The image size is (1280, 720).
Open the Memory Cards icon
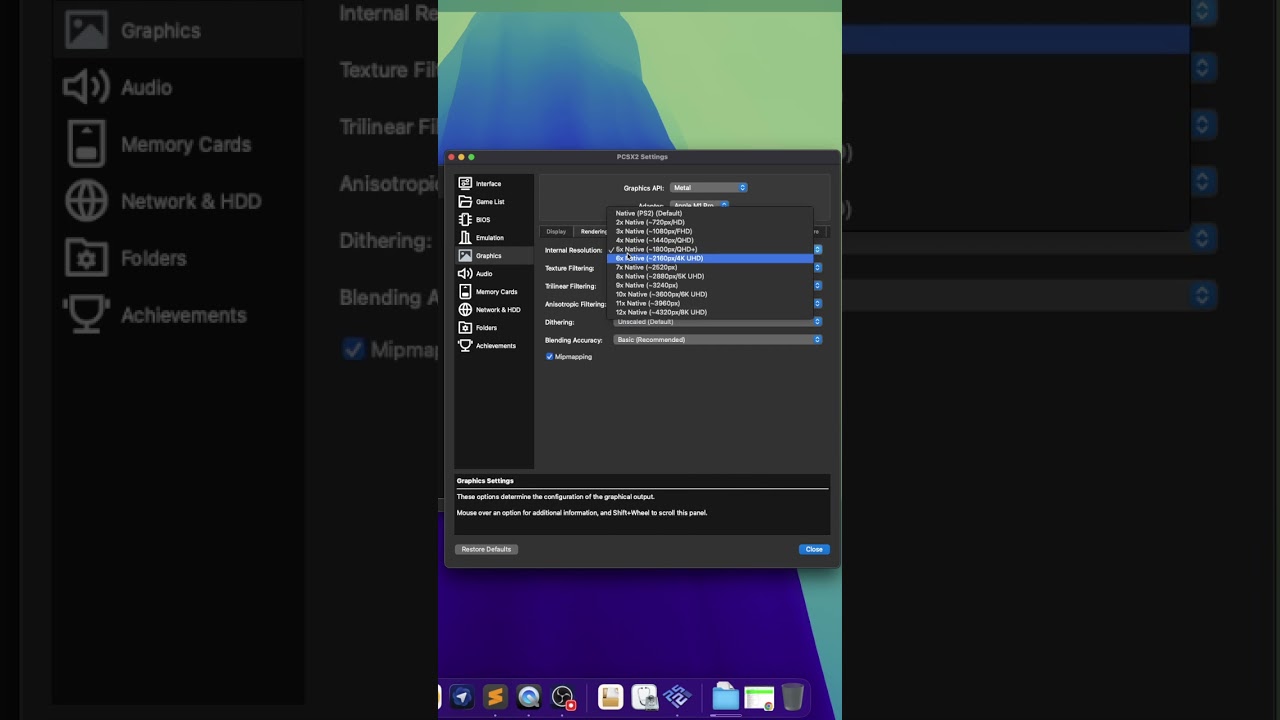pyautogui.click(x=465, y=292)
